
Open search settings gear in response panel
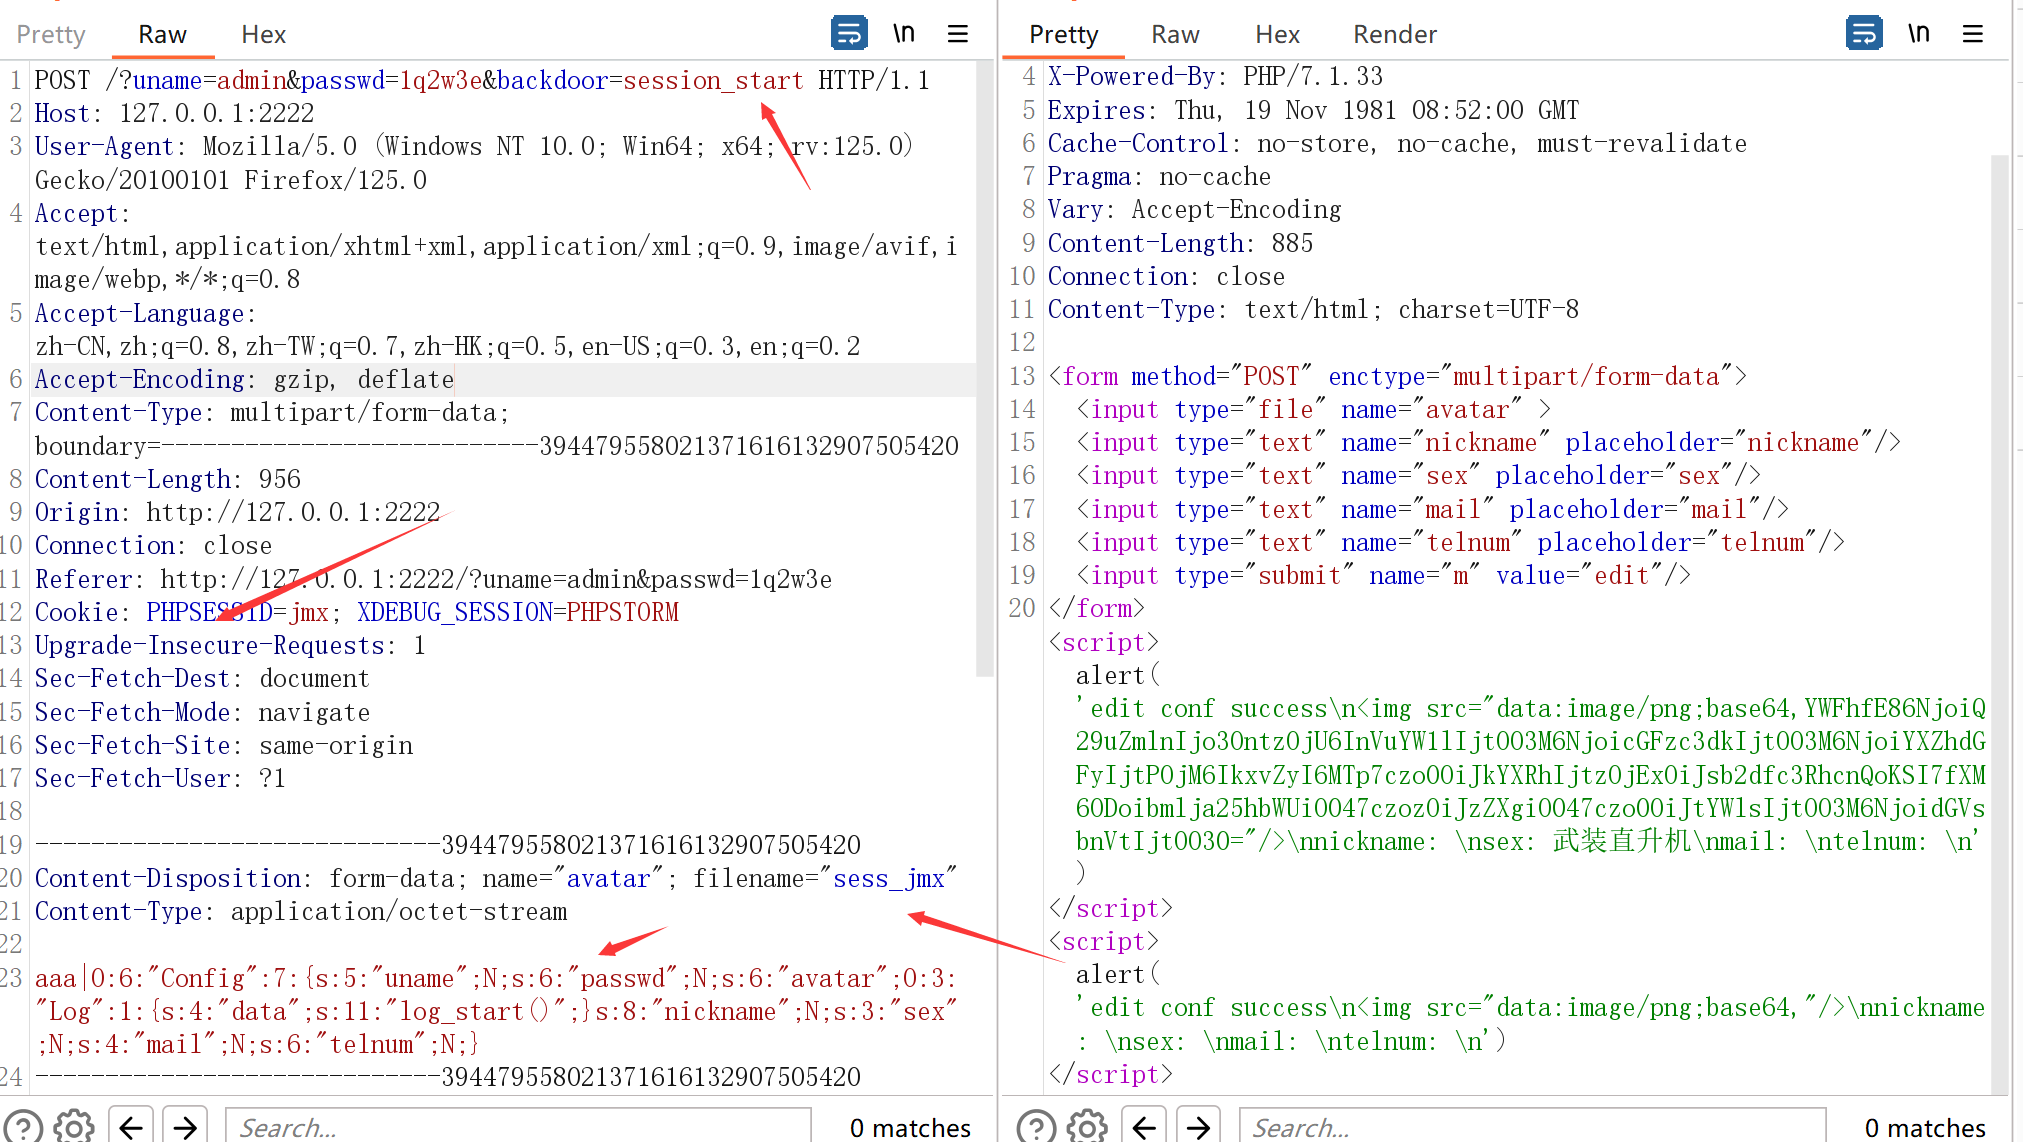[1087, 1127]
